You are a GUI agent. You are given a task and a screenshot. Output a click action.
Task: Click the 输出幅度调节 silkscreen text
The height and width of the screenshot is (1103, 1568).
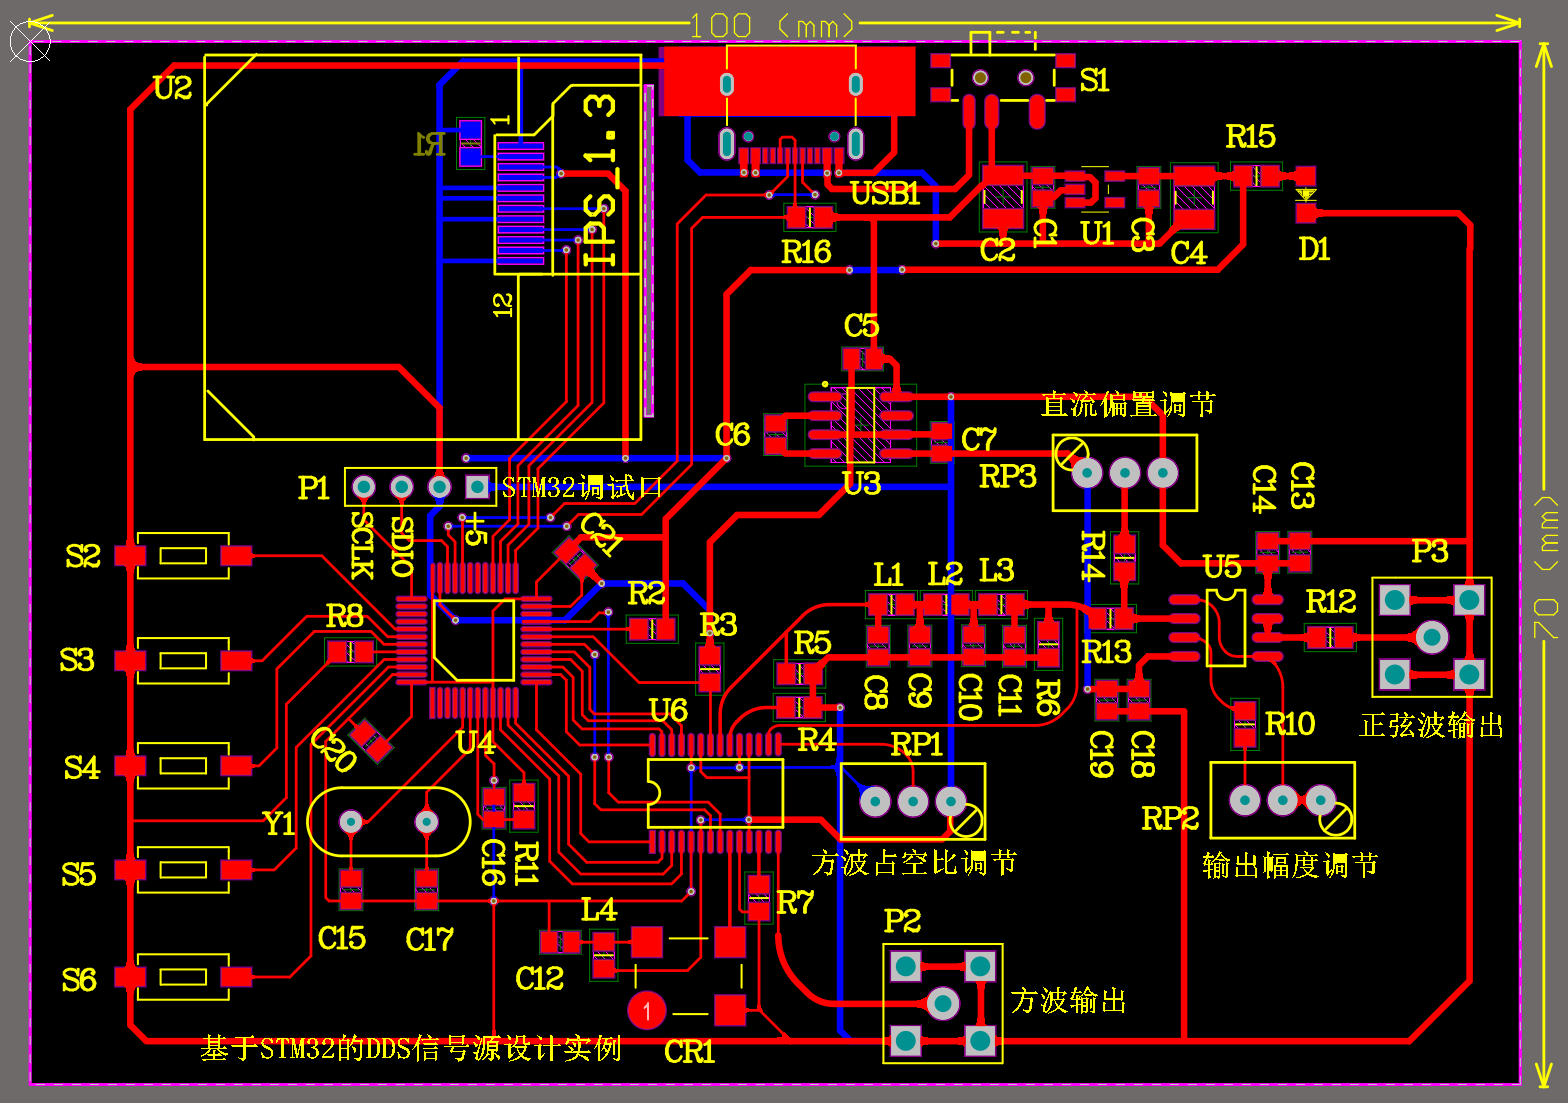(1290, 865)
